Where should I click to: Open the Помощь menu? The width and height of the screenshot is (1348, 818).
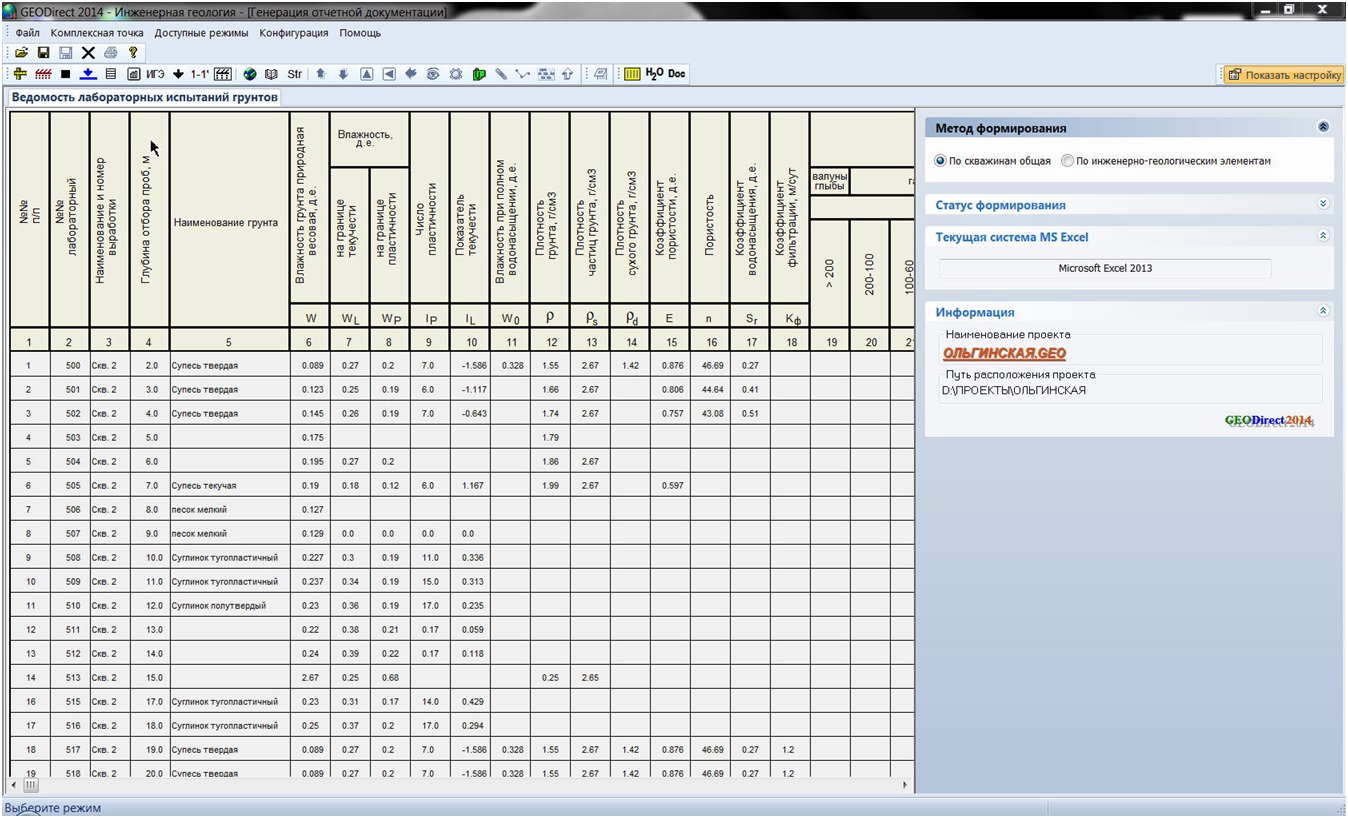click(360, 33)
